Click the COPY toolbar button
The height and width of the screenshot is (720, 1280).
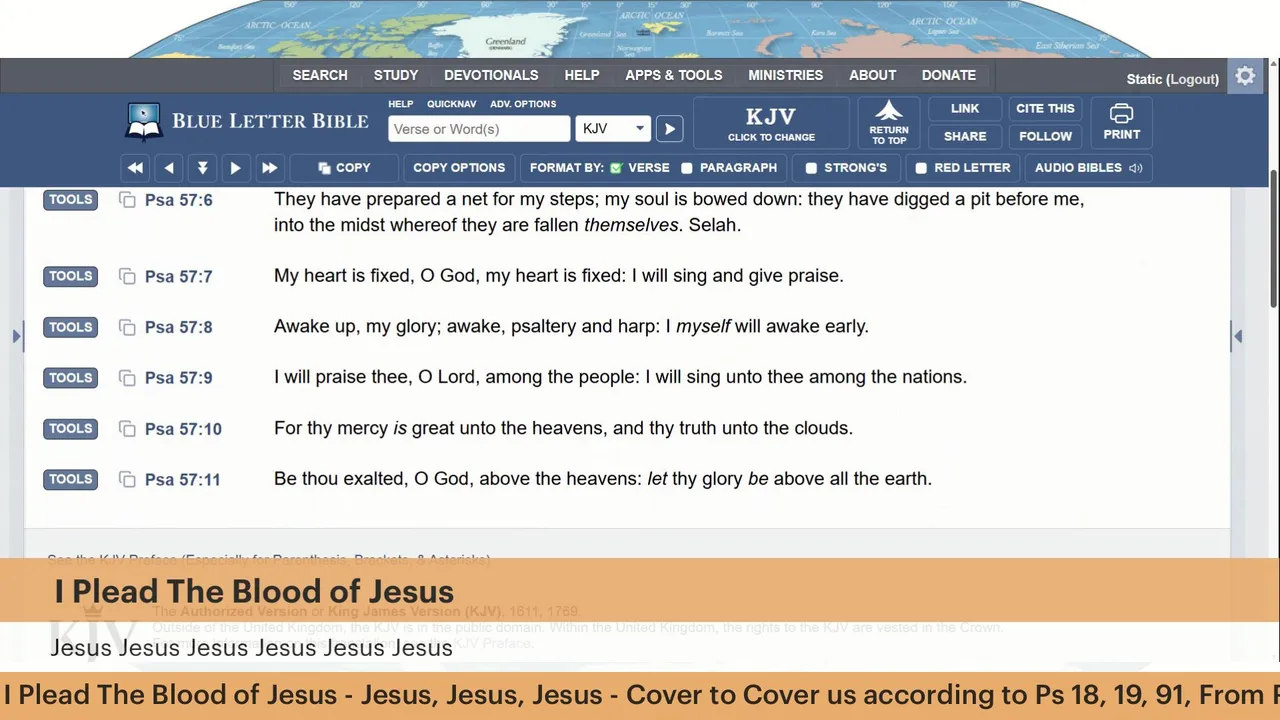pos(344,168)
